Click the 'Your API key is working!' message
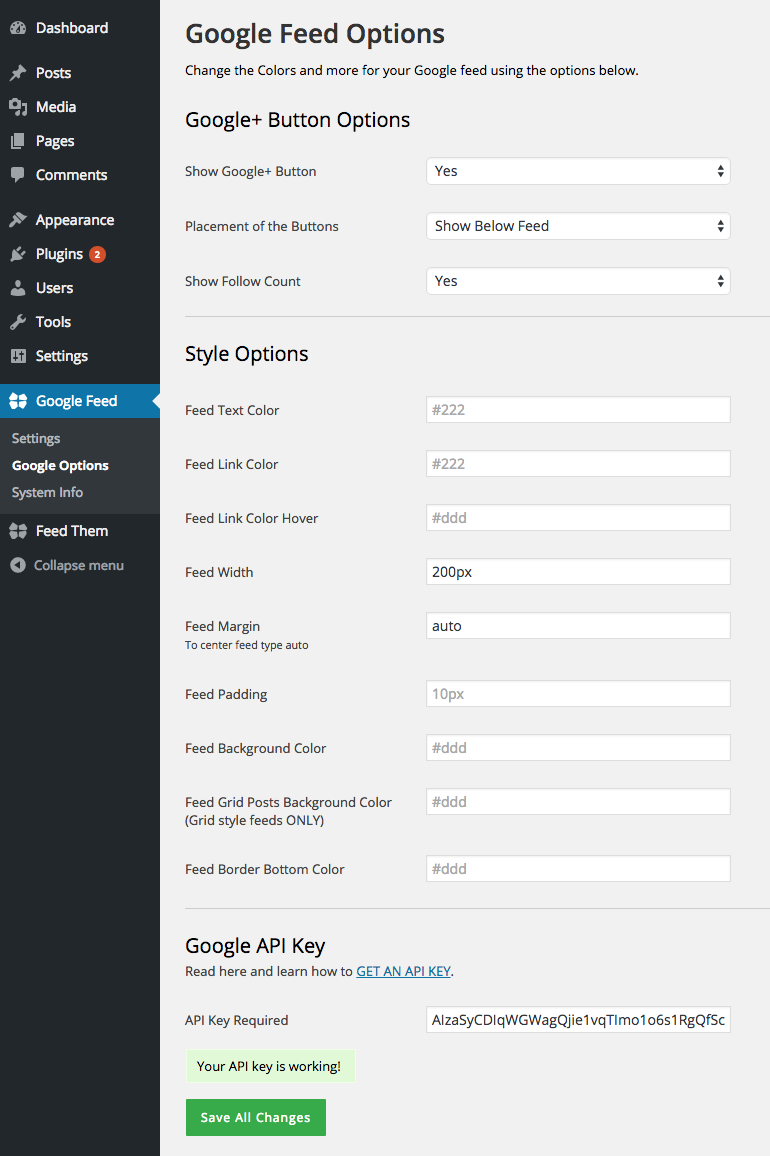This screenshot has height=1156, width=770. (270, 1066)
